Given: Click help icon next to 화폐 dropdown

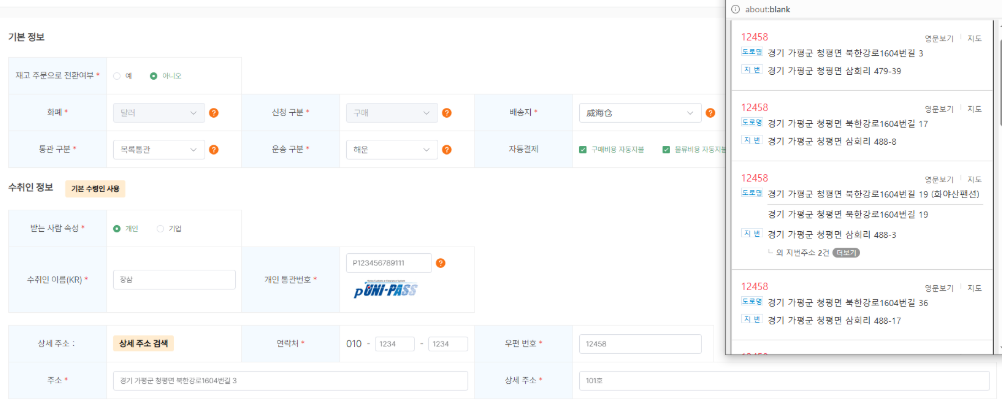Looking at the screenshot, I should tap(214, 112).
